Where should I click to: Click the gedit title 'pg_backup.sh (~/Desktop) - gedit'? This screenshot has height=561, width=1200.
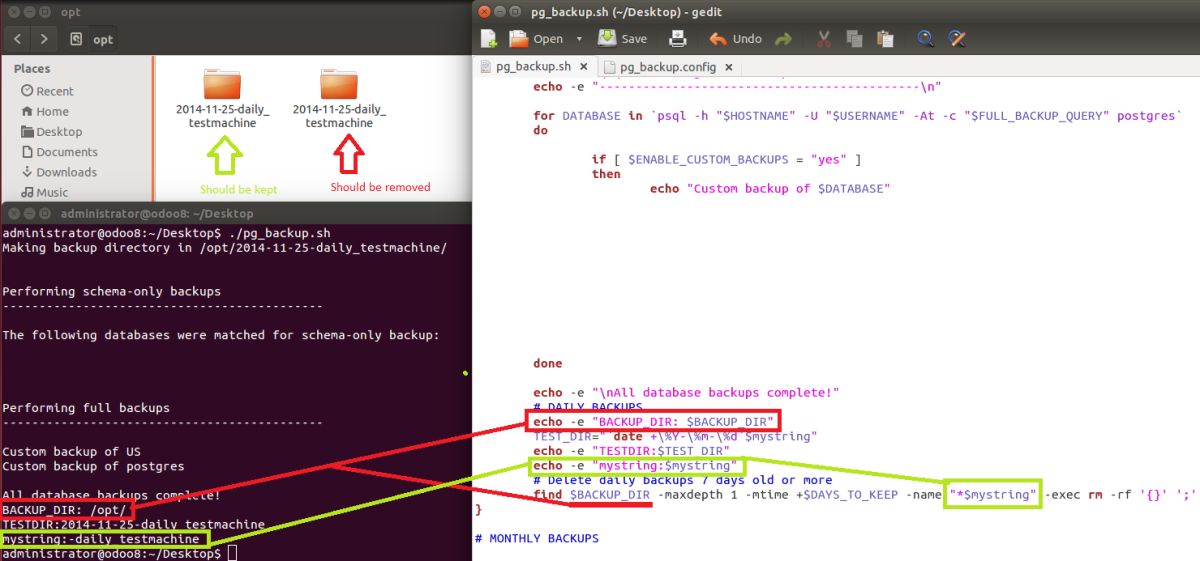tap(626, 11)
